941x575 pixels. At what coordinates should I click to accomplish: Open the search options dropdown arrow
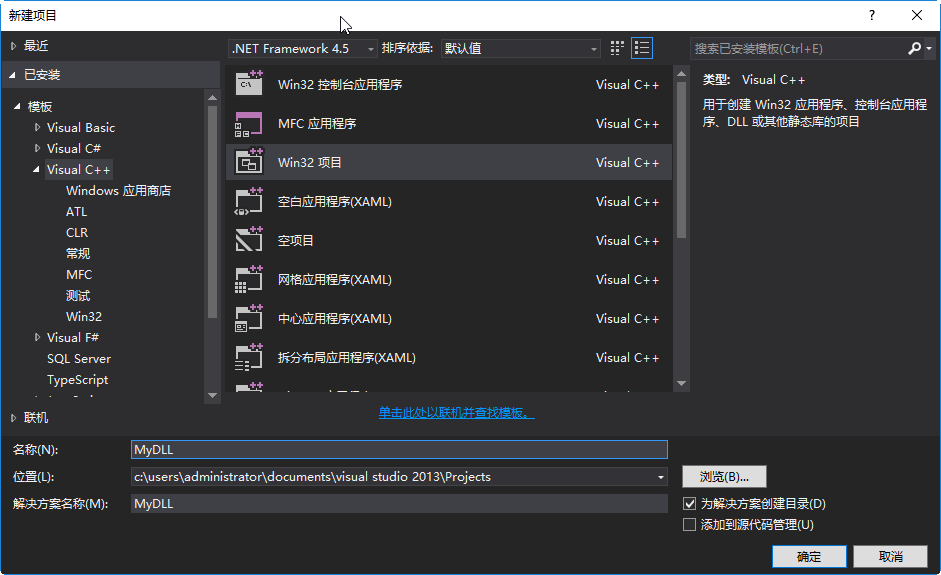[x=929, y=49]
